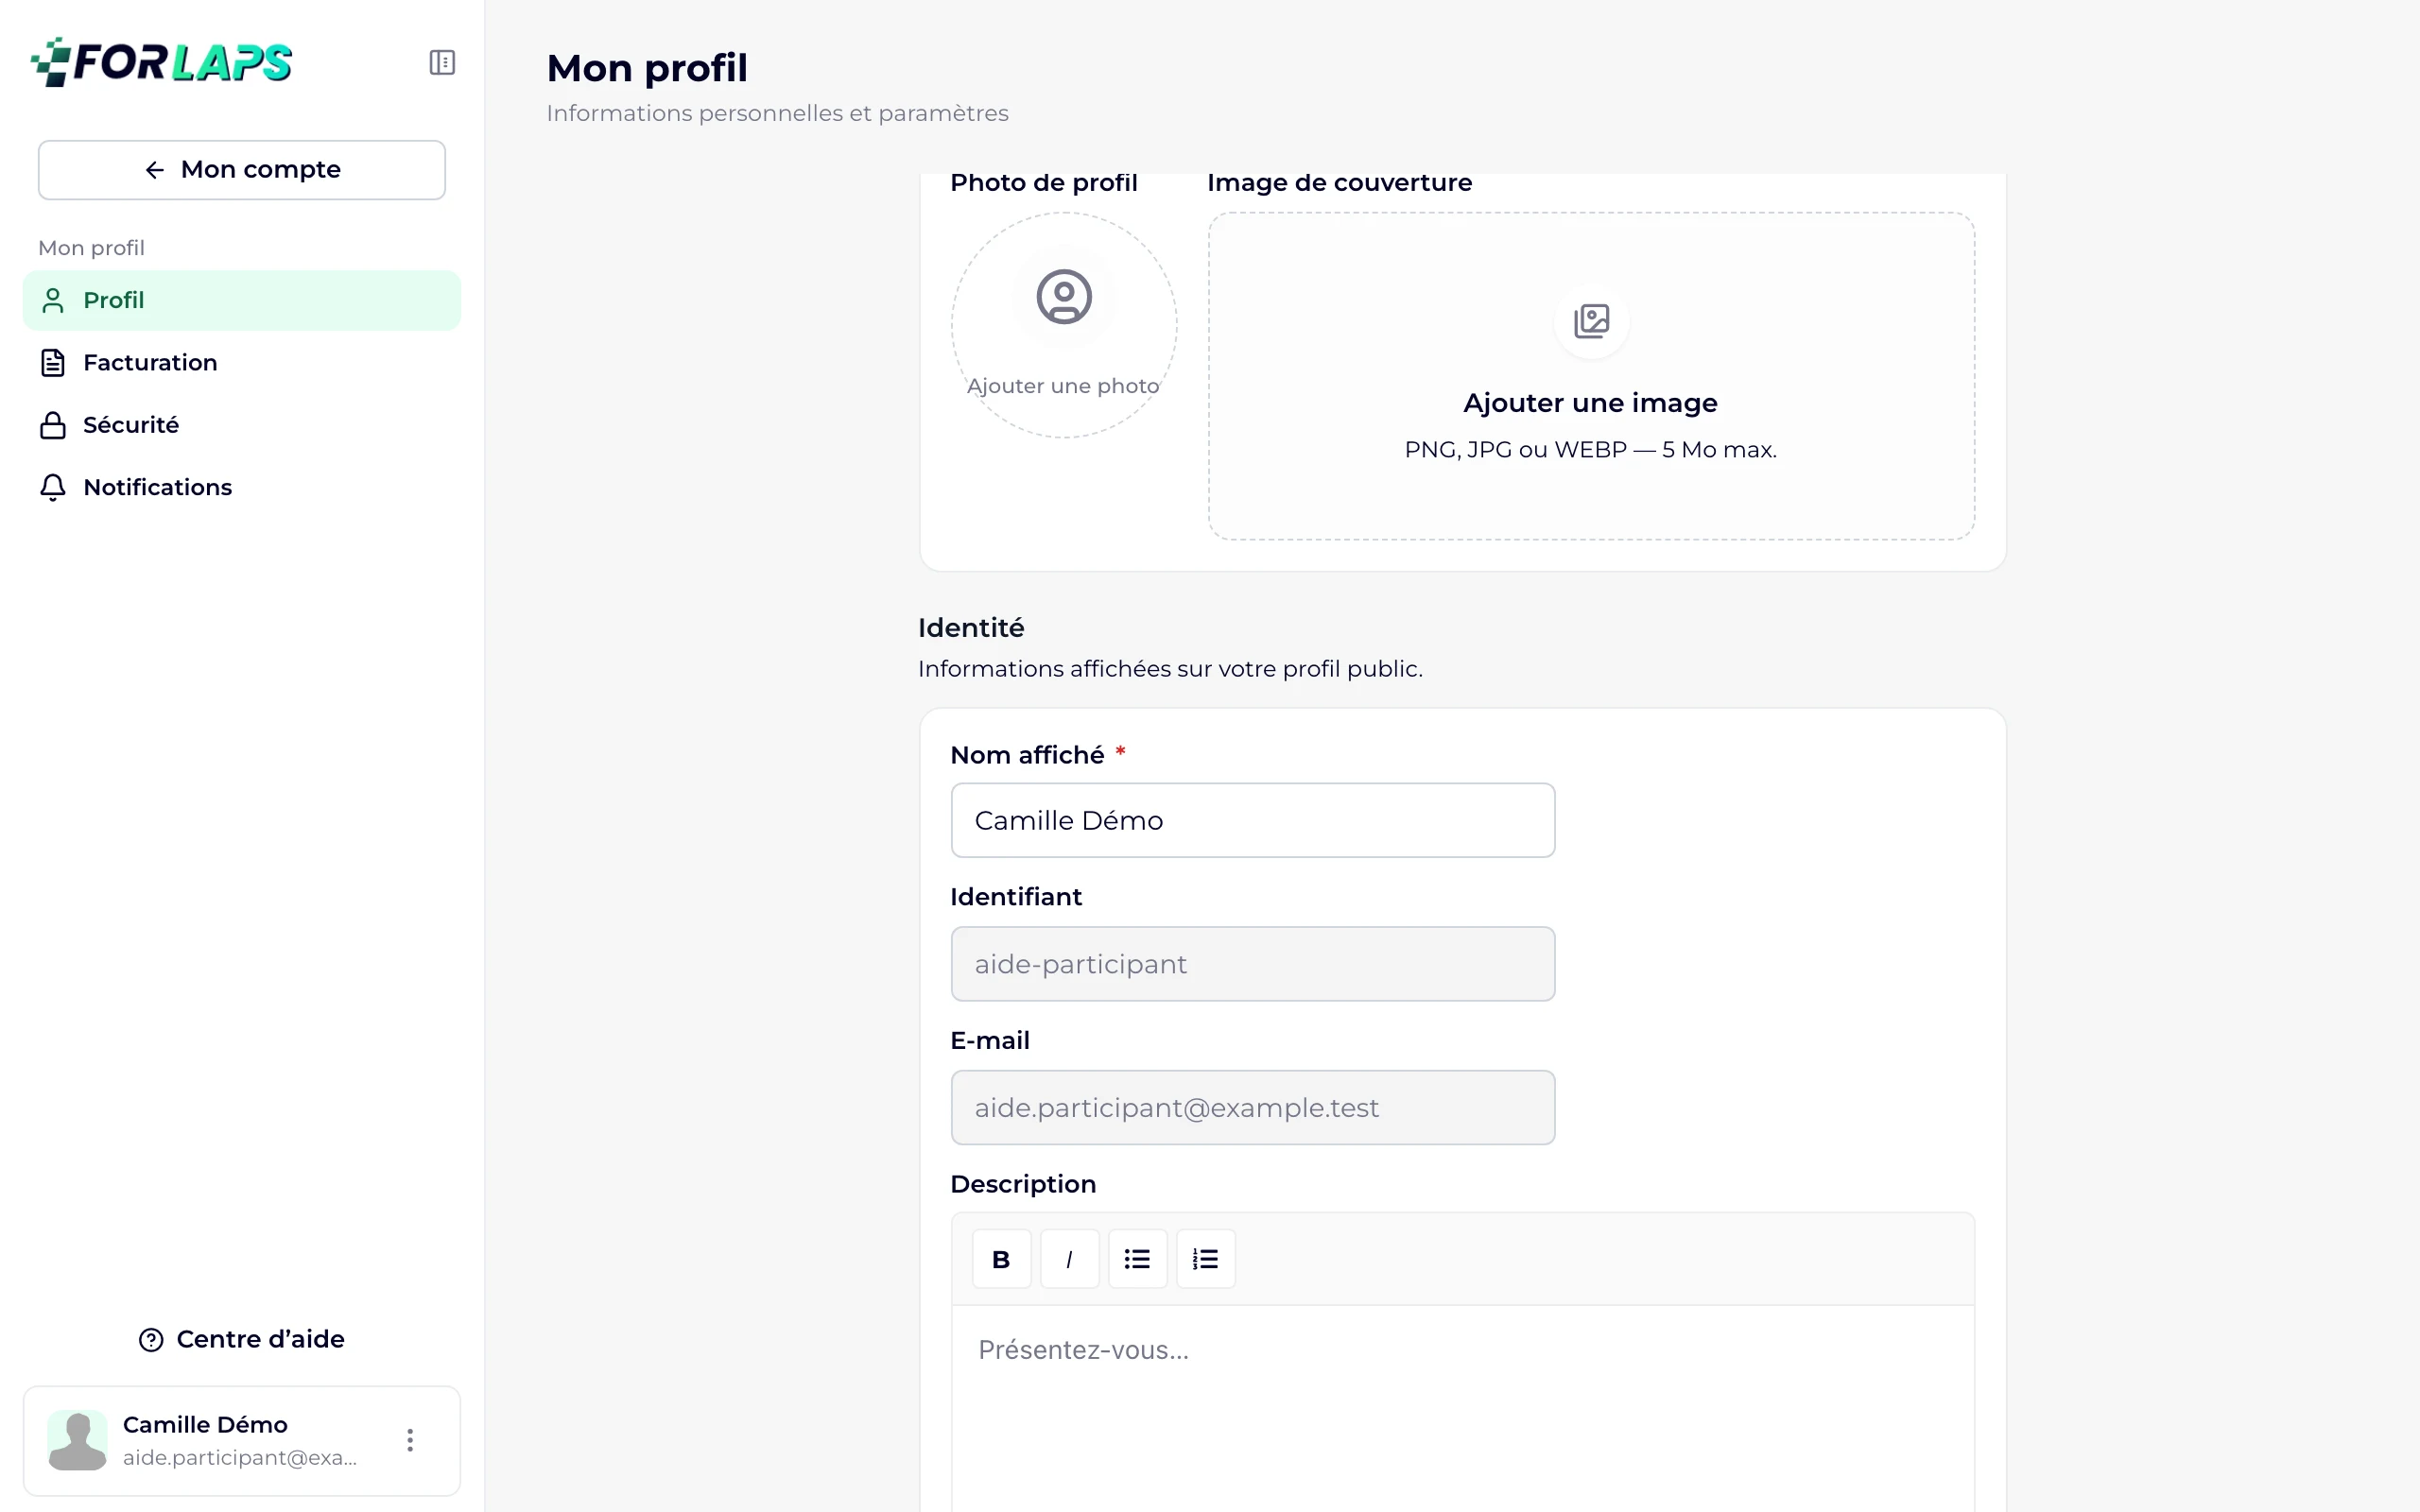The height and width of the screenshot is (1512, 2420).
Task: Click aide.participant@exa... text in sidebar
Action: pos(240,1458)
